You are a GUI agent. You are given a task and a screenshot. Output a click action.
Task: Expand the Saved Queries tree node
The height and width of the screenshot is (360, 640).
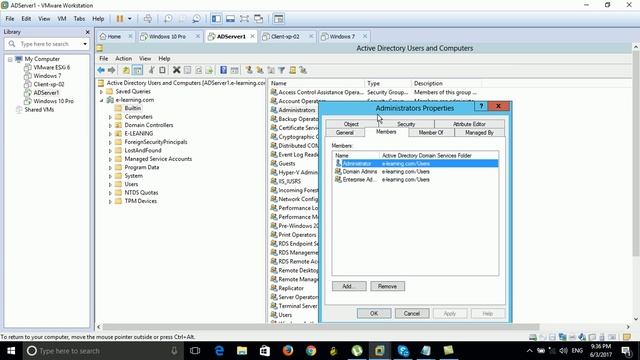pos(101,92)
